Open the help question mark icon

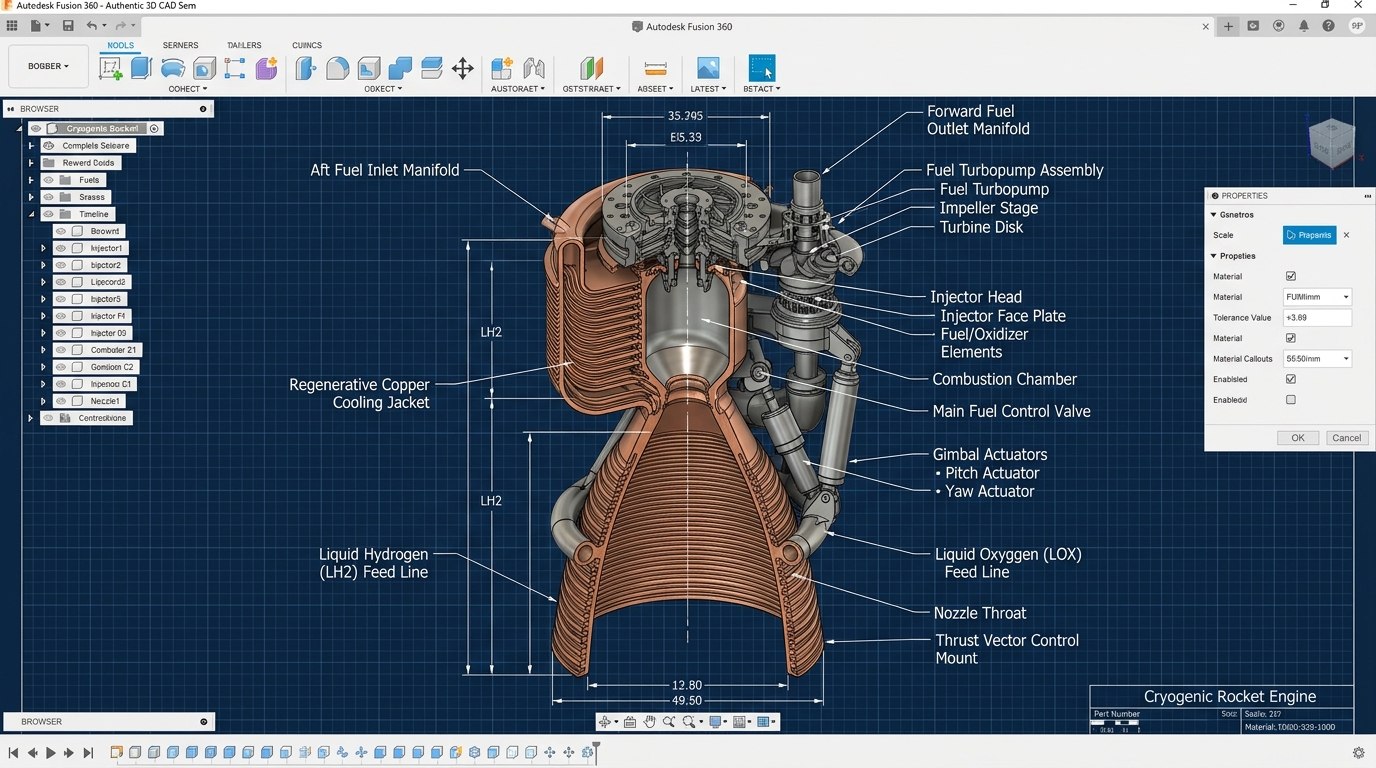click(1328, 26)
